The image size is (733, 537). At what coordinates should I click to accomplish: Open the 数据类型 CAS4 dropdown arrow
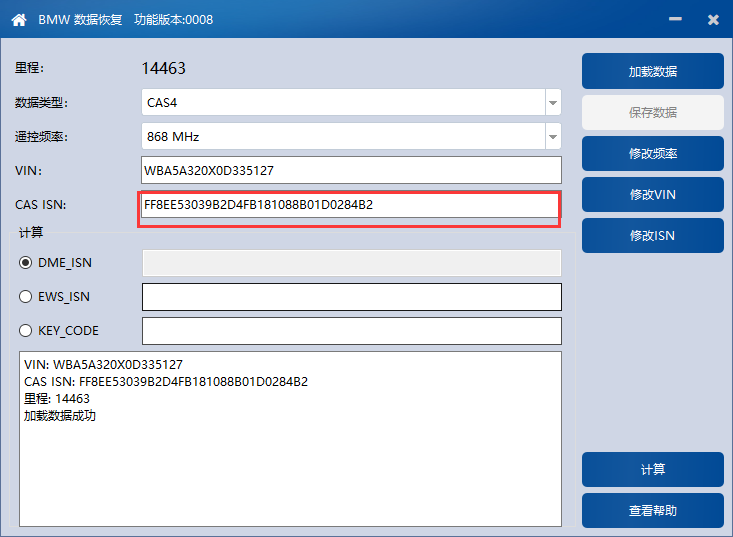553,102
